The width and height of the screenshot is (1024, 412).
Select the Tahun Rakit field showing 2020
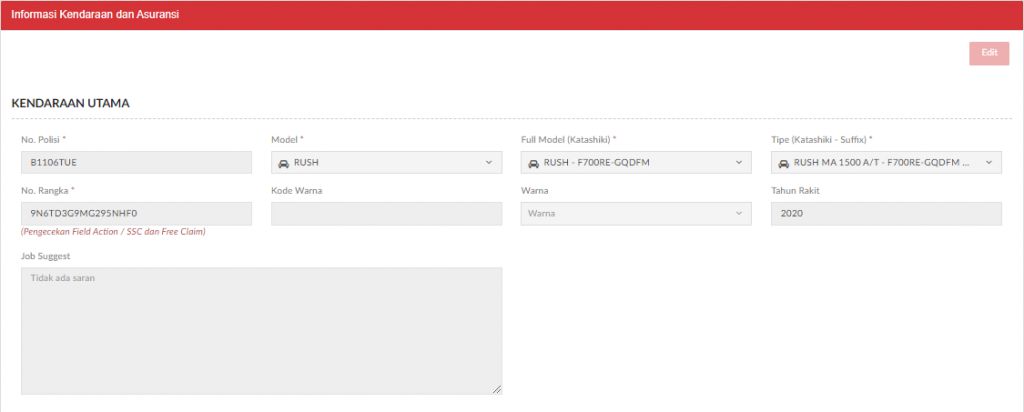(886, 214)
